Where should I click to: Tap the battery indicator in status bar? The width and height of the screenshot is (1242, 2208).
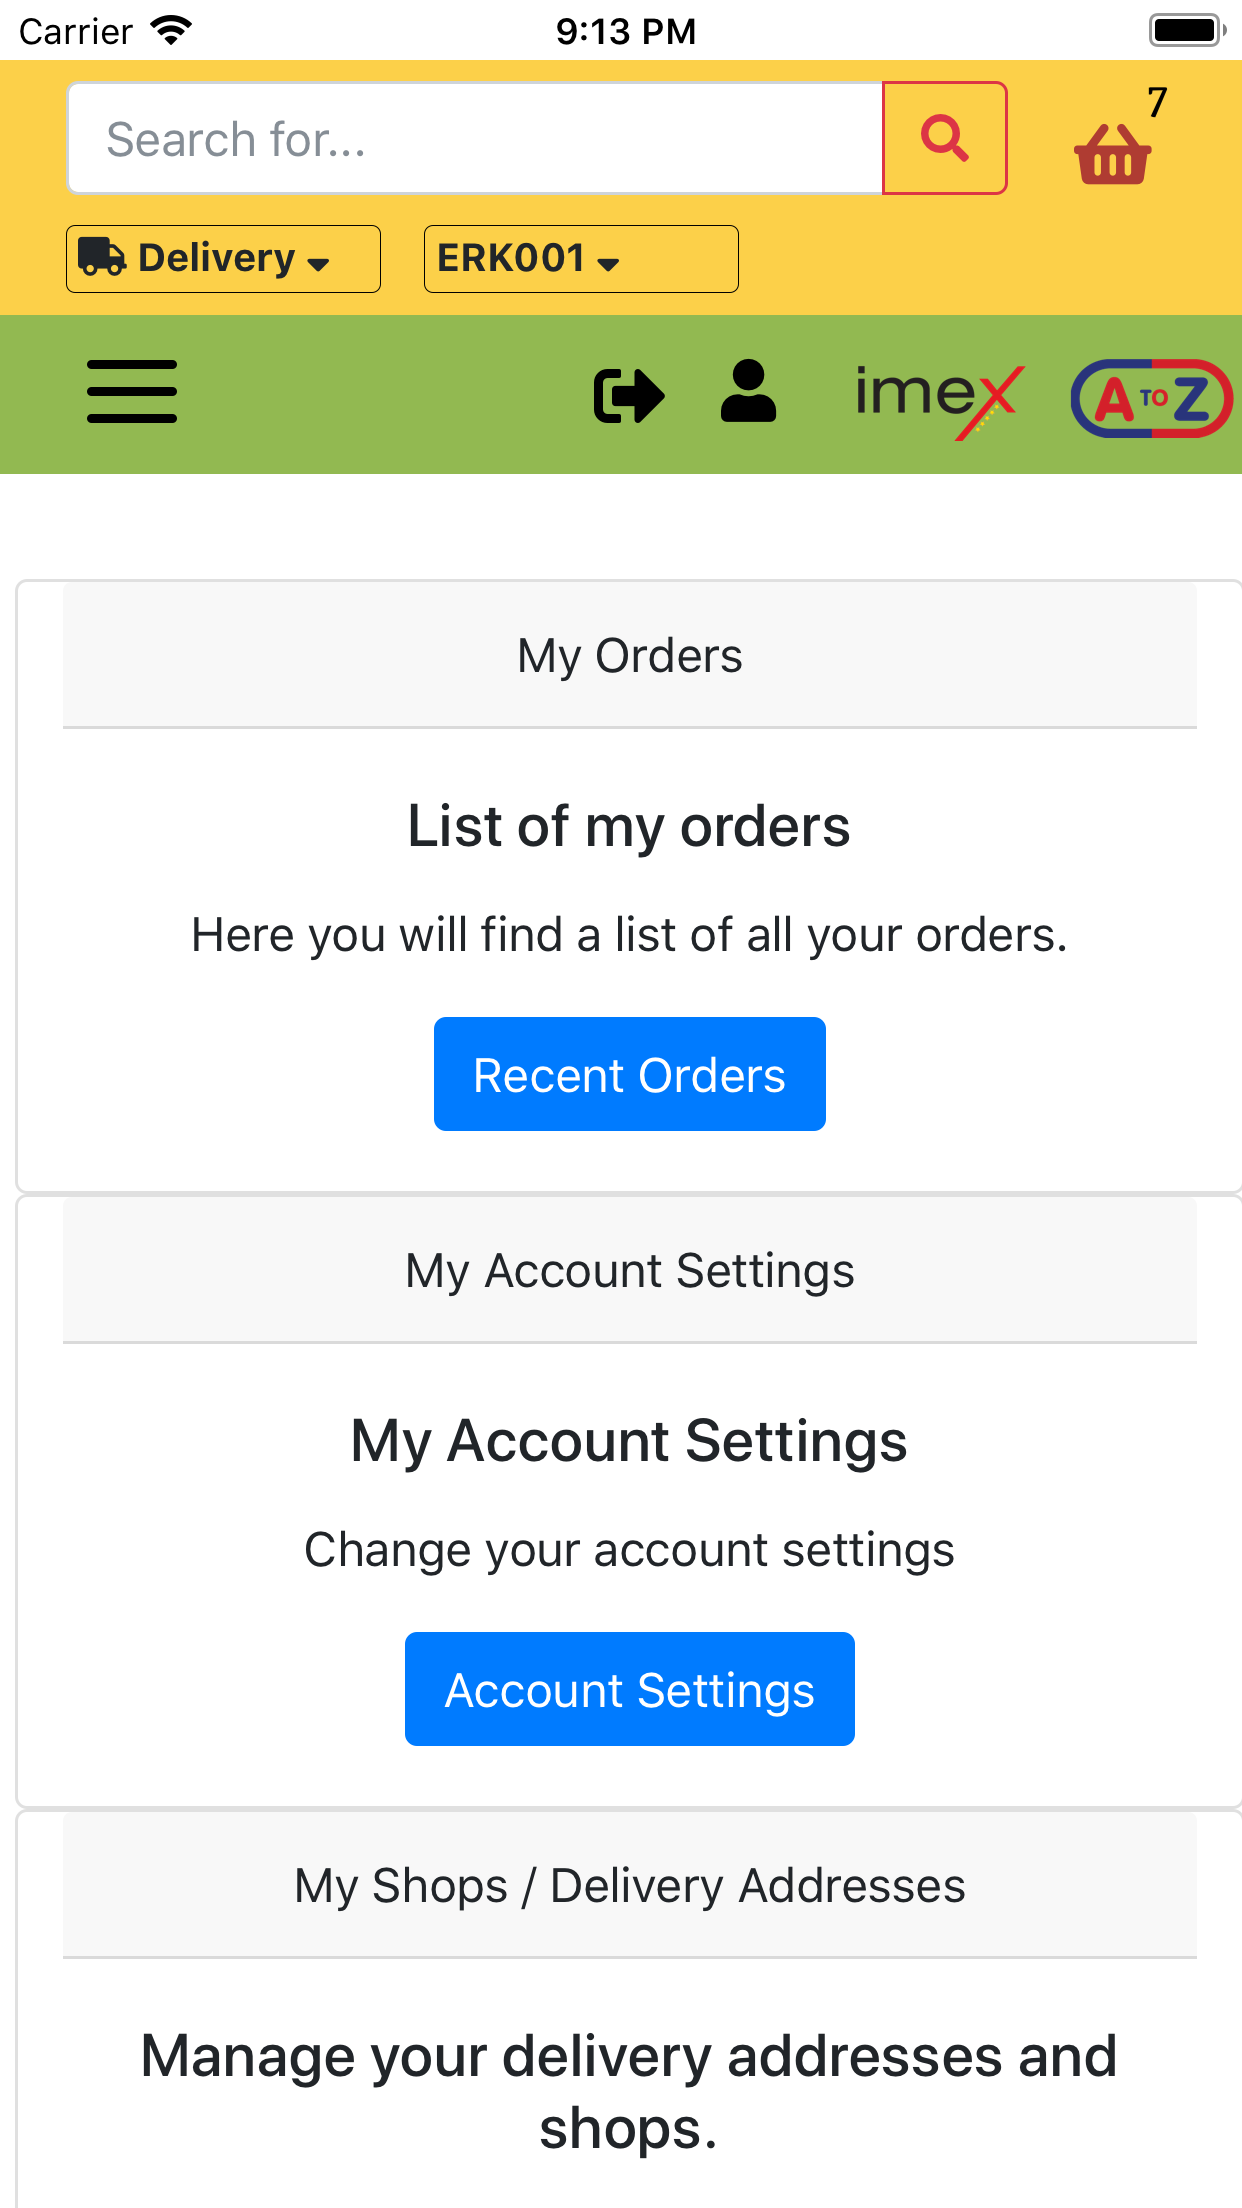1187,30
